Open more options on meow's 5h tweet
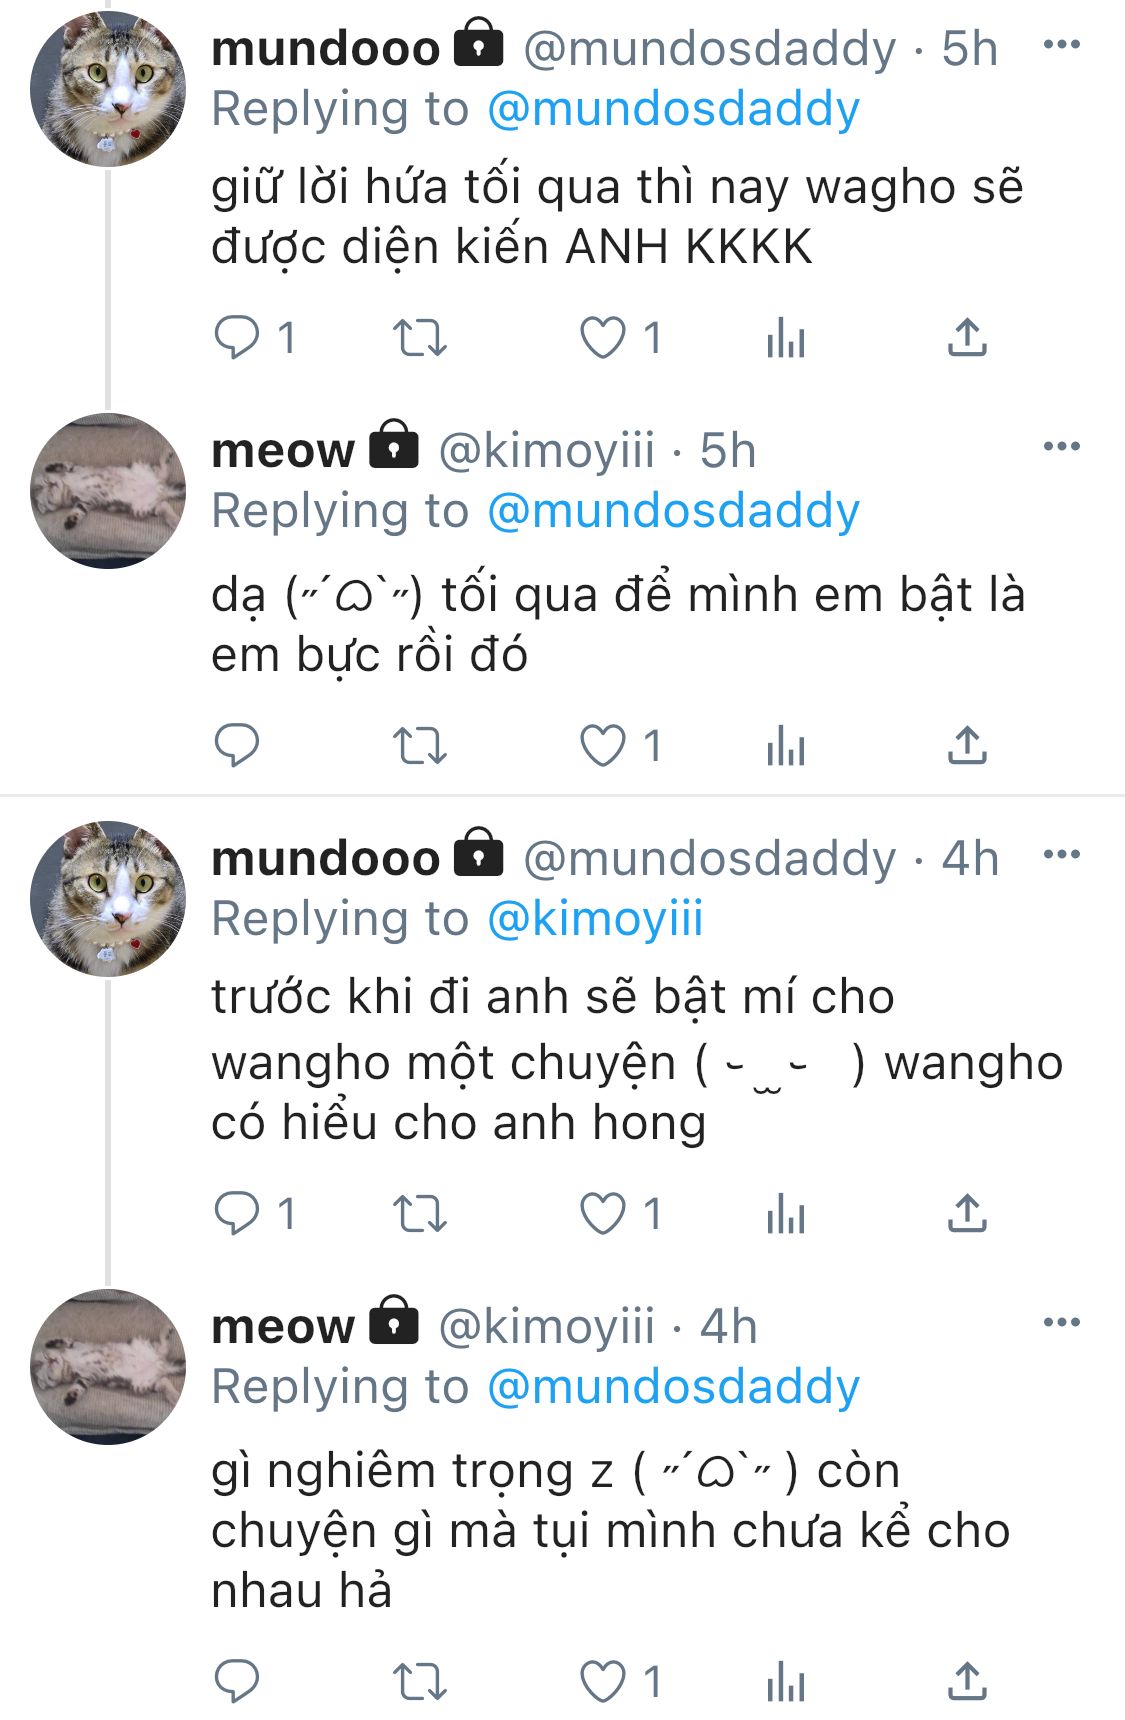1125x1720 pixels. pos(1061,446)
